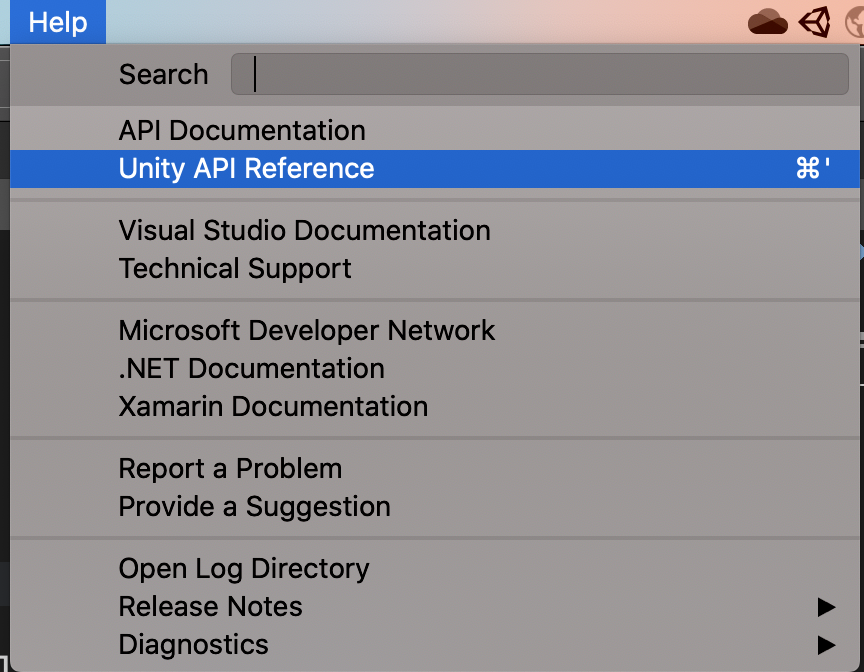Viewport: 864px width, 672px height.
Task: Open Technical Support
Action: pyautogui.click(x=235, y=269)
